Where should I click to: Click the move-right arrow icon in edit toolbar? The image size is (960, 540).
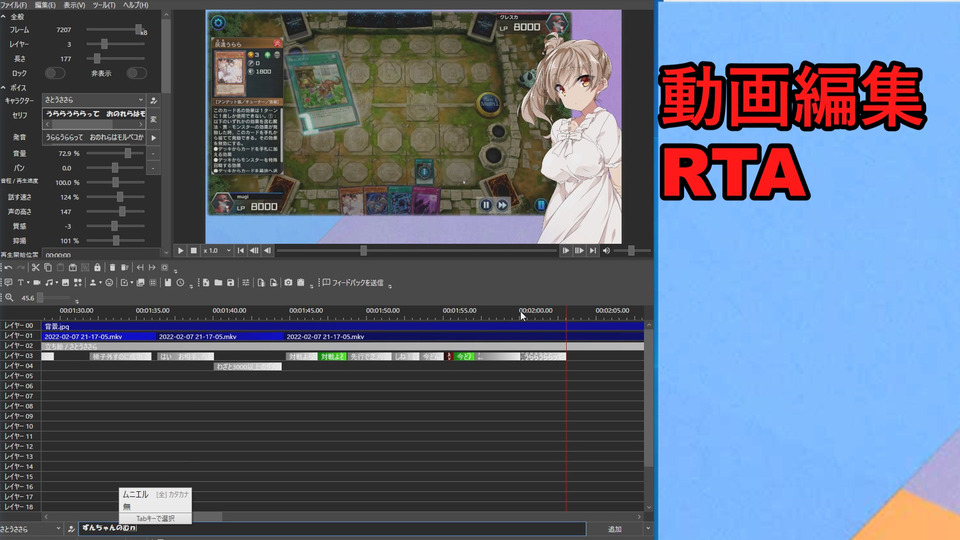152,268
